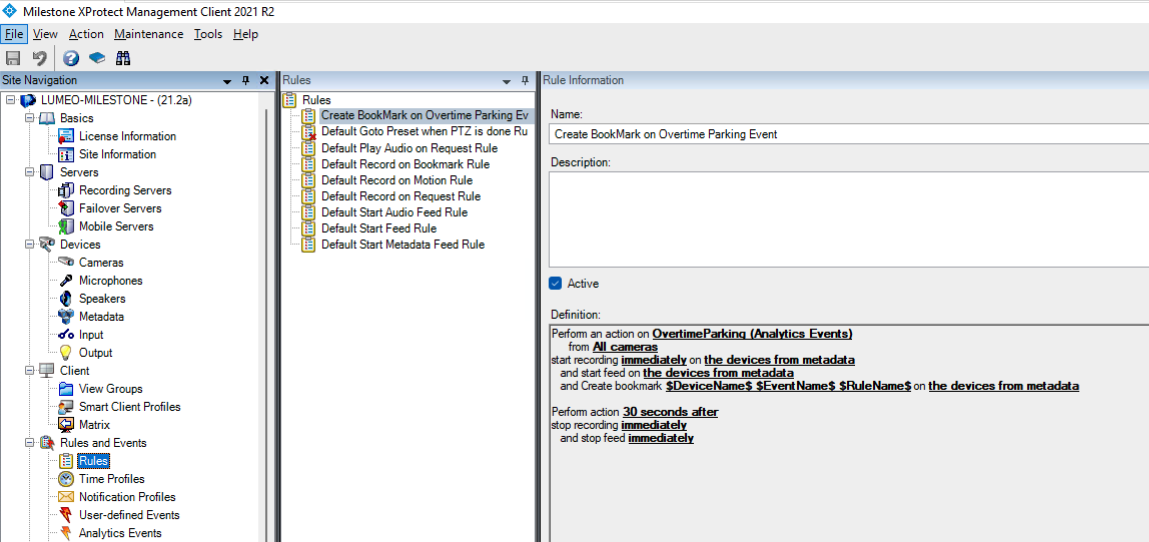The width and height of the screenshot is (1149, 542).
Task: Click $DeviceName$ $EventName$ $RuleName$ bookmark link
Action: coord(788,385)
